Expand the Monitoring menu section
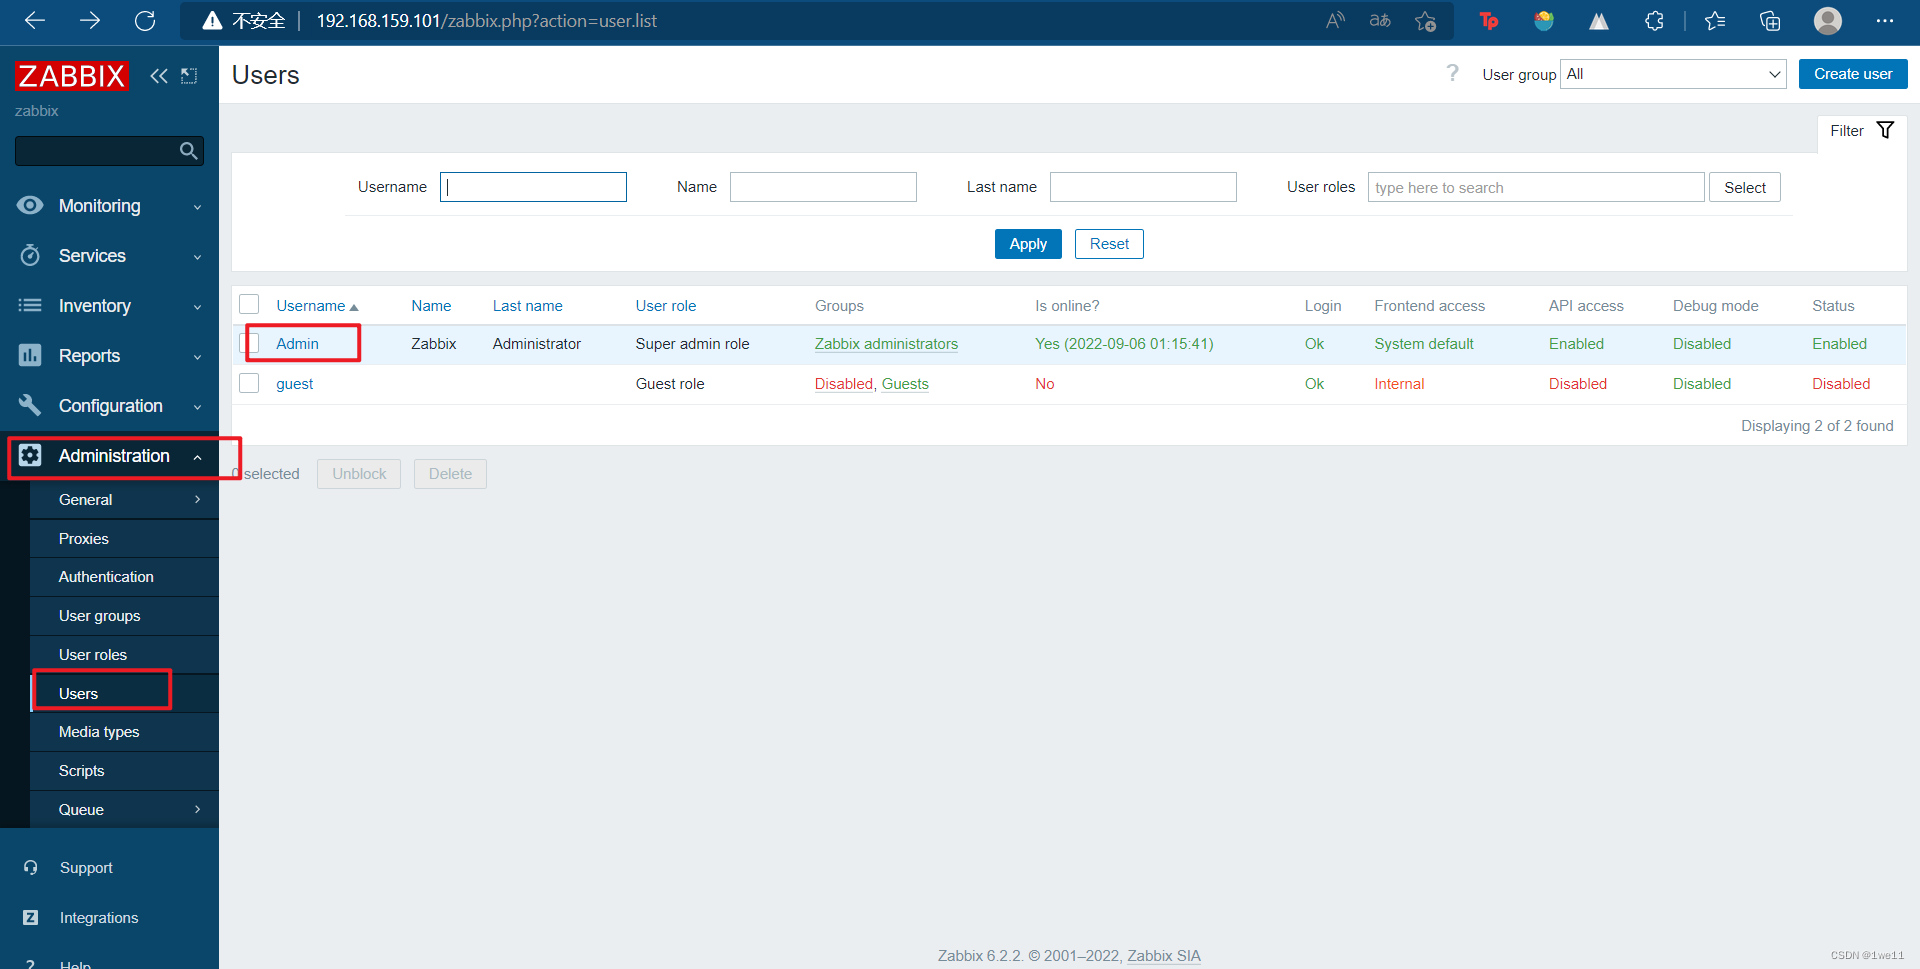Image resolution: width=1920 pixels, height=969 pixels. click(x=197, y=207)
